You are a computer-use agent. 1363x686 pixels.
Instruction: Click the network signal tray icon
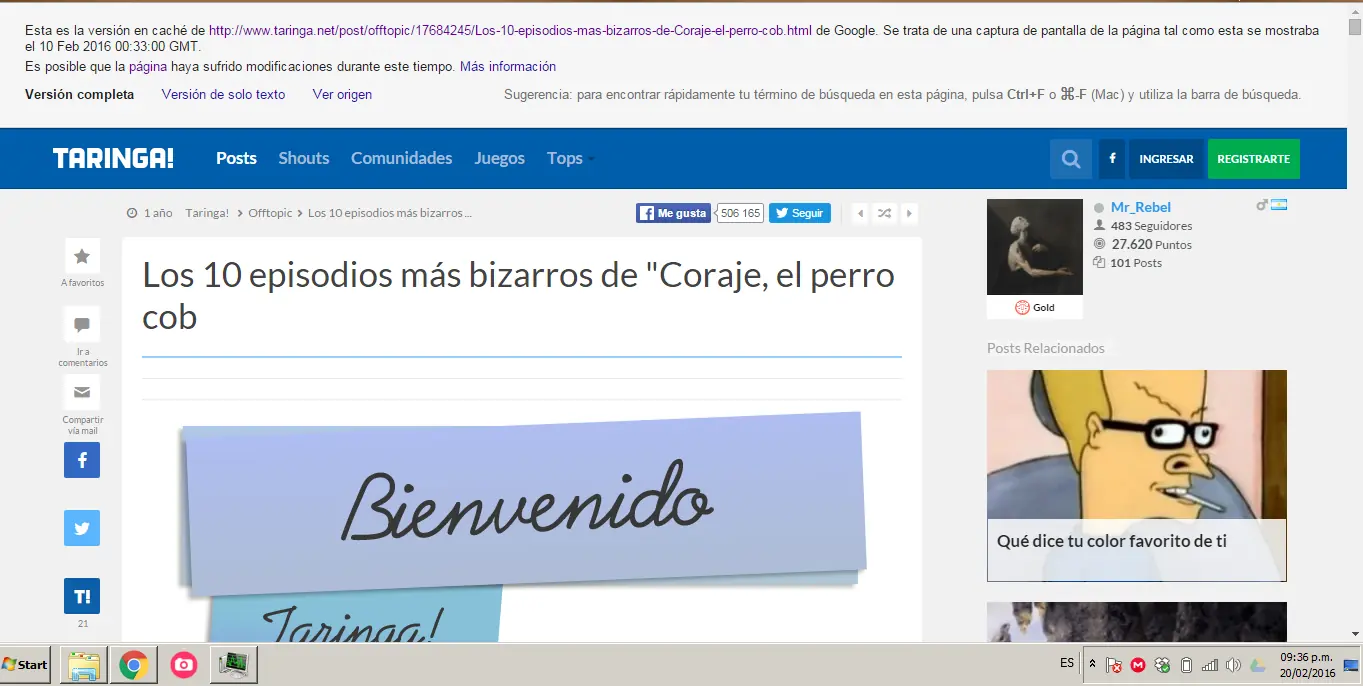tap(1210, 664)
